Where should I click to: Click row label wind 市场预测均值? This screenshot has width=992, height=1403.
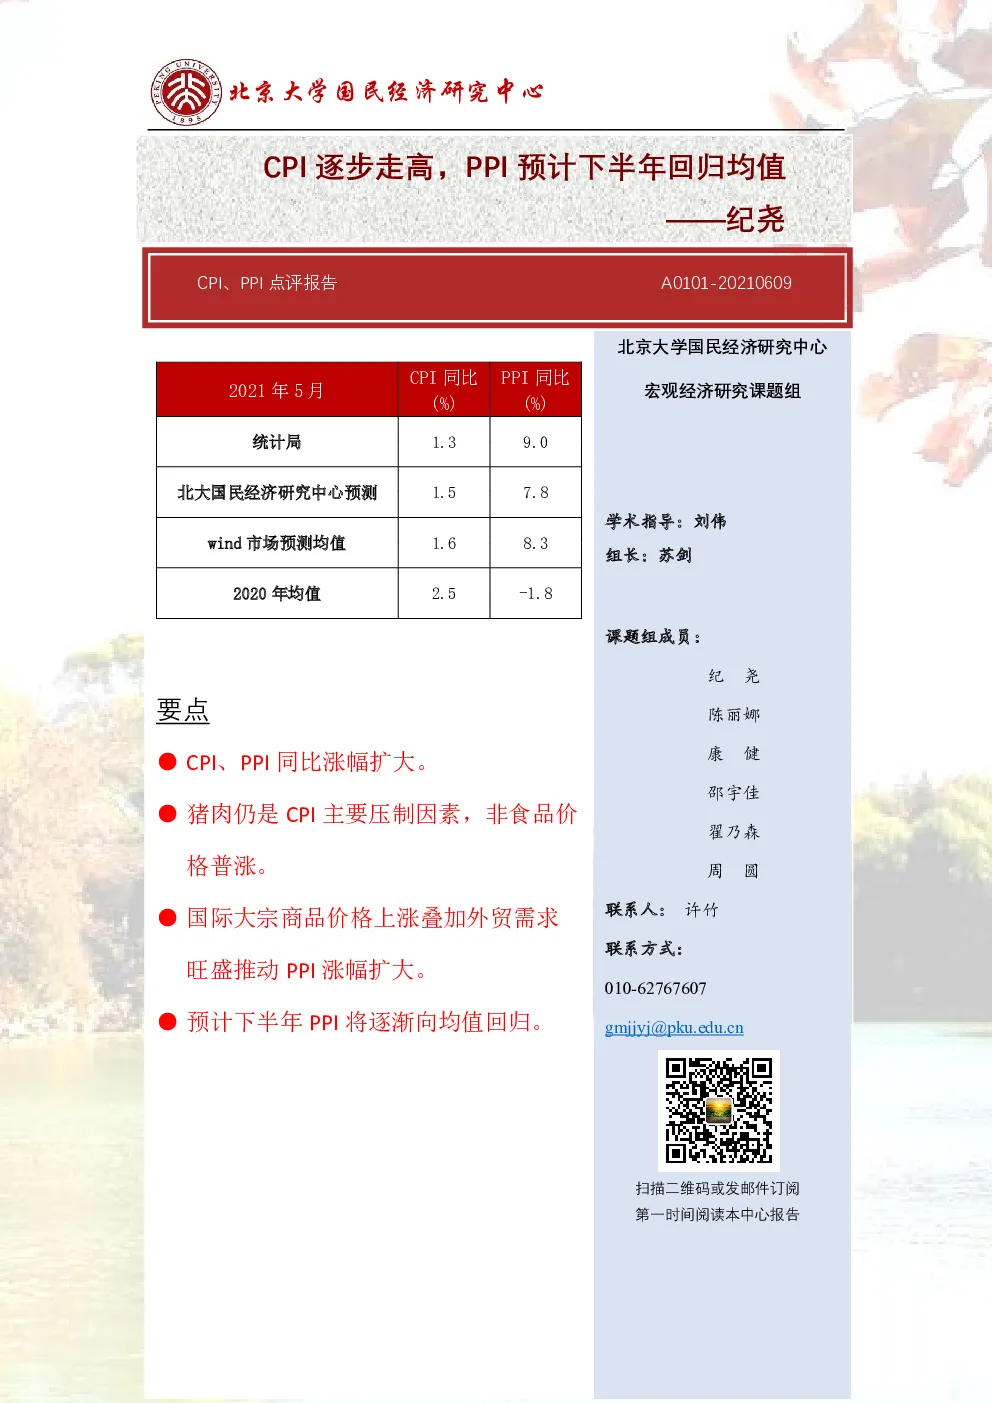pyautogui.click(x=277, y=543)
